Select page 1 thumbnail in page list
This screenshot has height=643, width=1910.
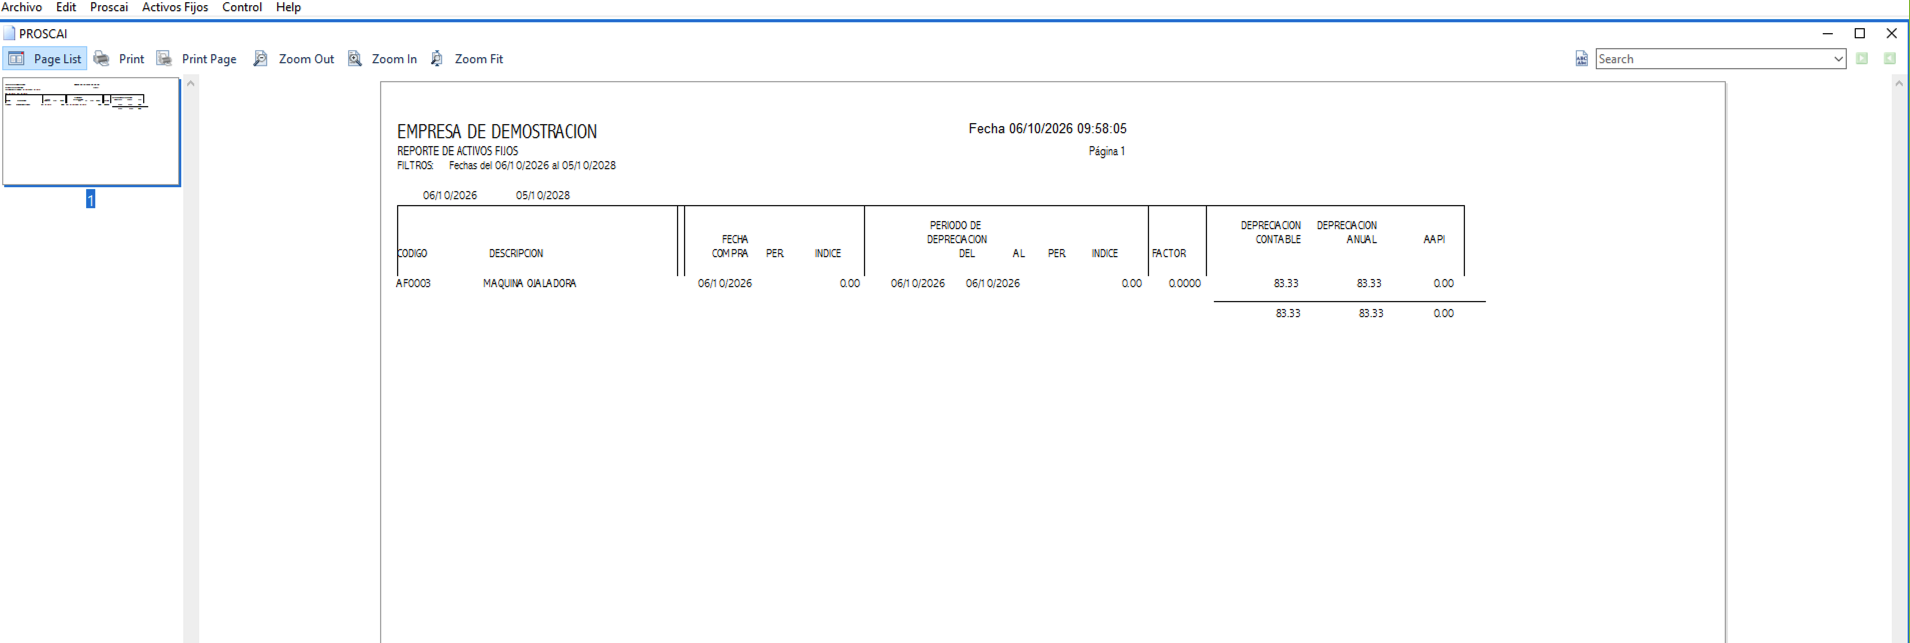click(x=91, y=131)
